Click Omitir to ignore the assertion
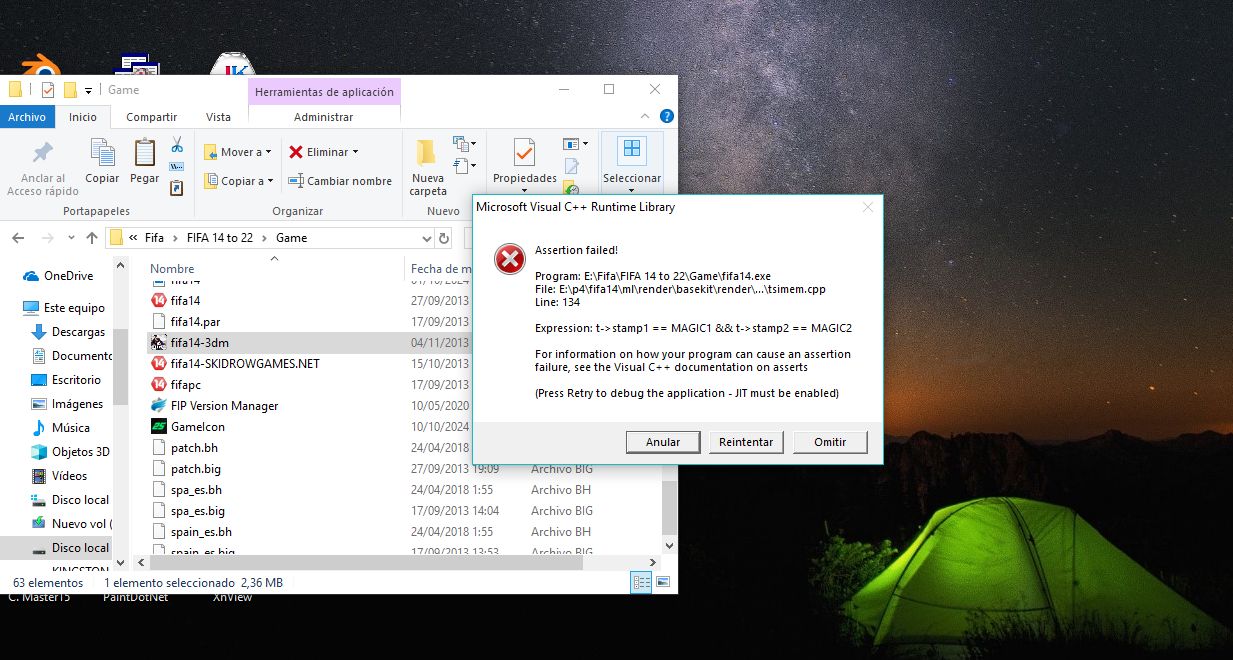 830,442
